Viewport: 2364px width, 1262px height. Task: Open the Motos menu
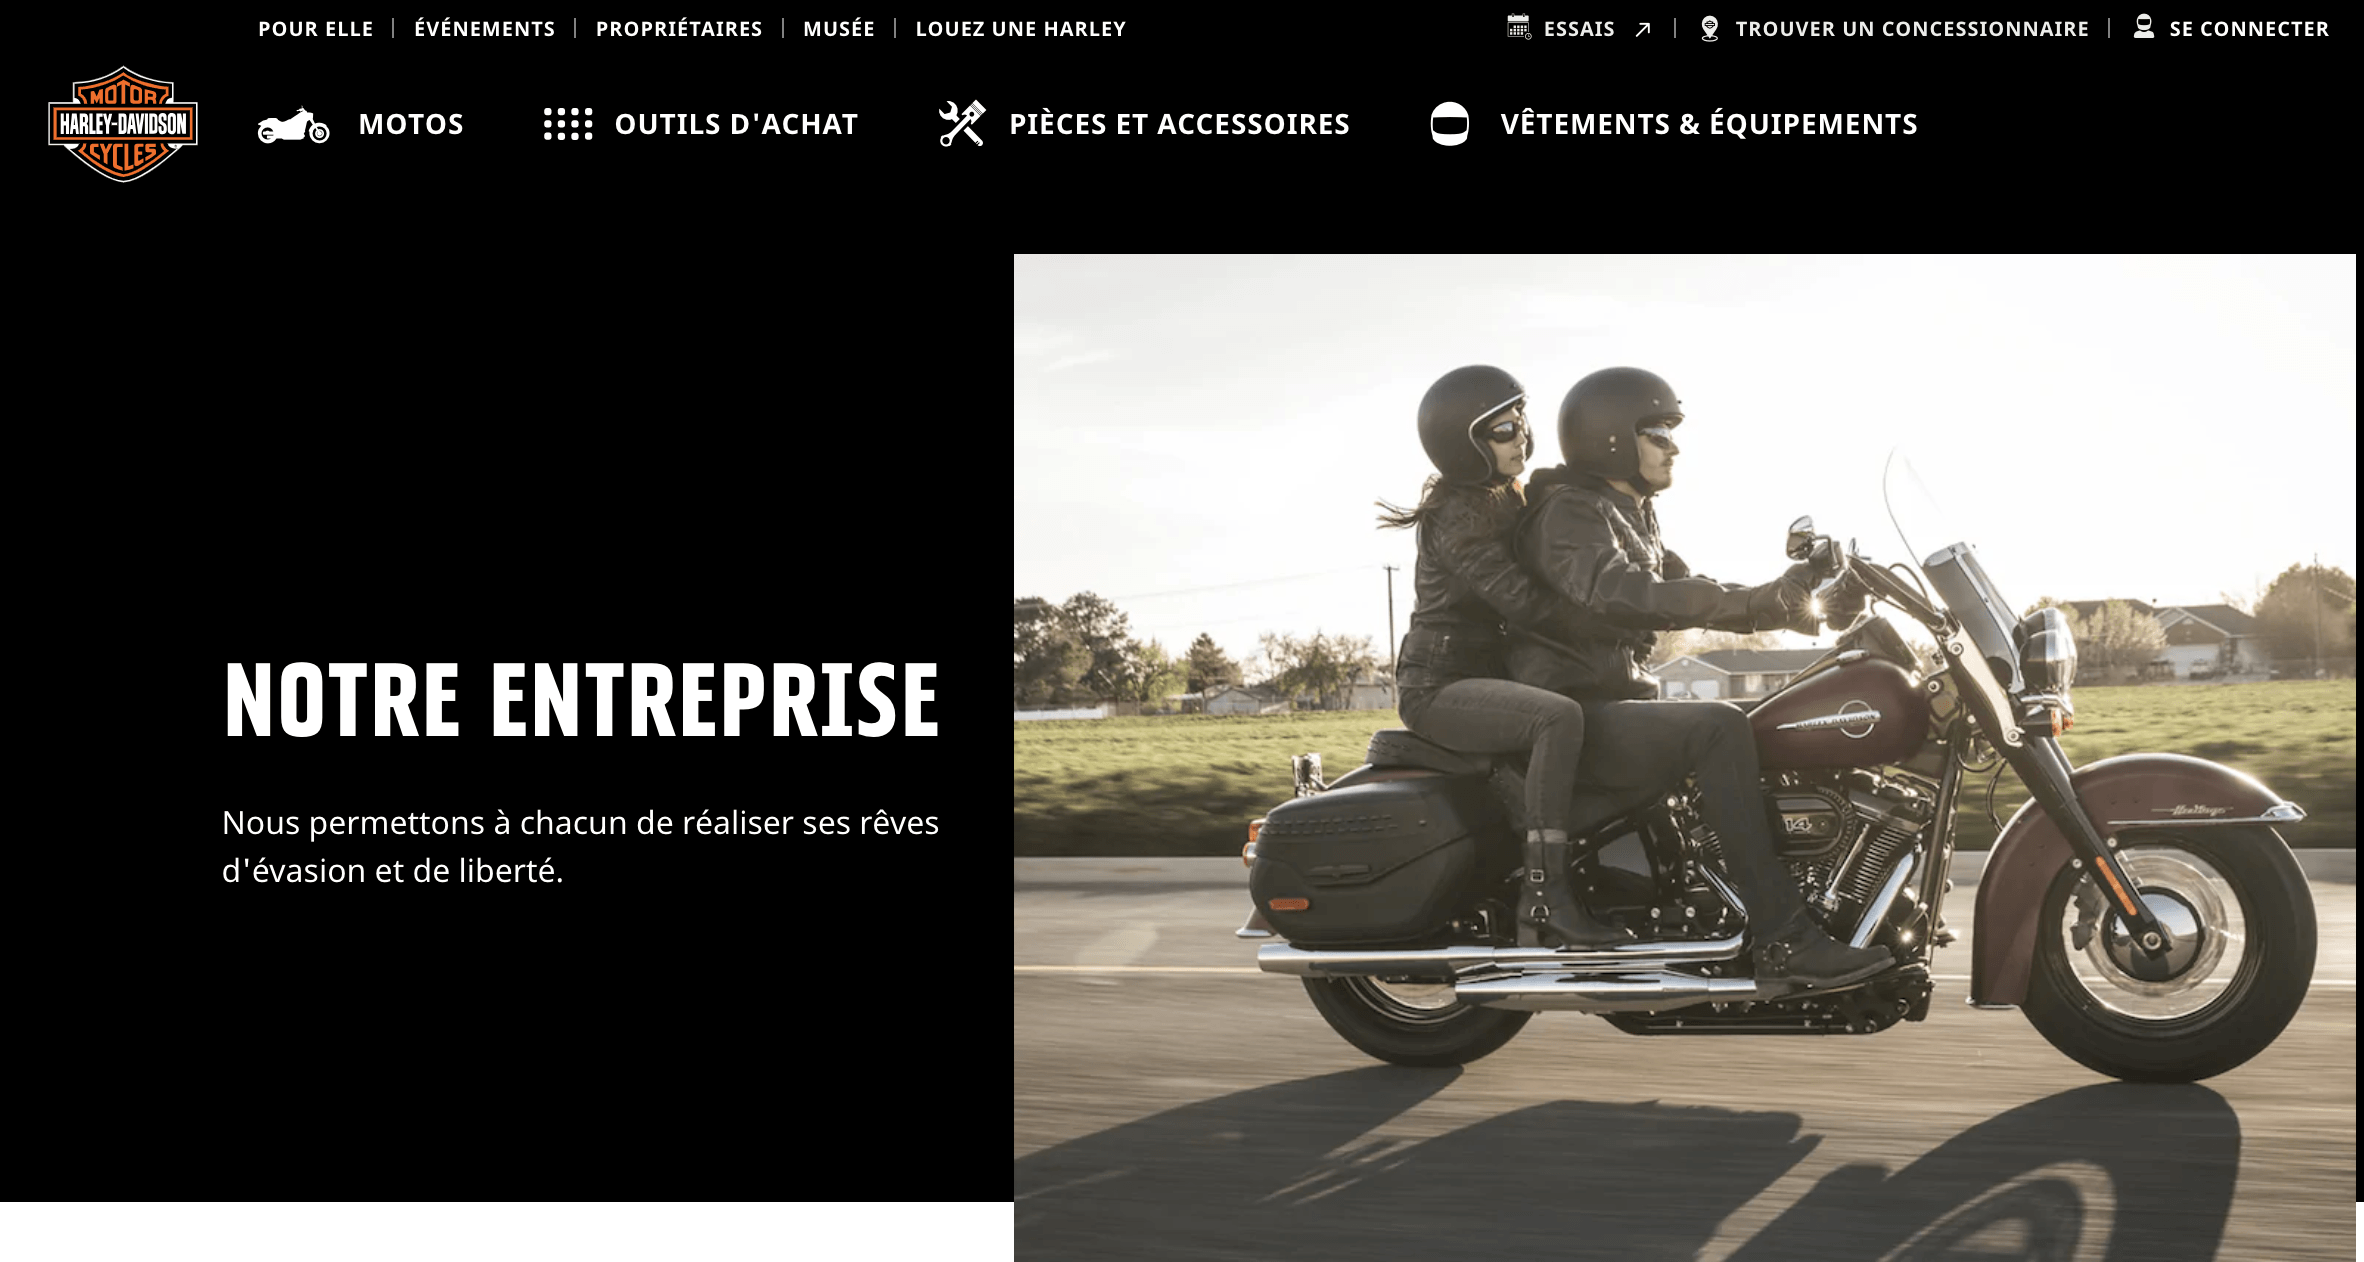tap(411, 124)
